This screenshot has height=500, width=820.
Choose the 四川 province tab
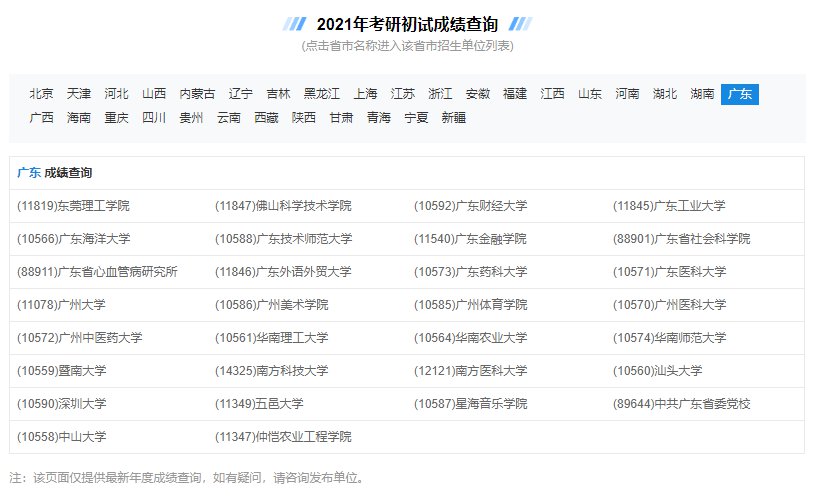click(x=154, y=118)
